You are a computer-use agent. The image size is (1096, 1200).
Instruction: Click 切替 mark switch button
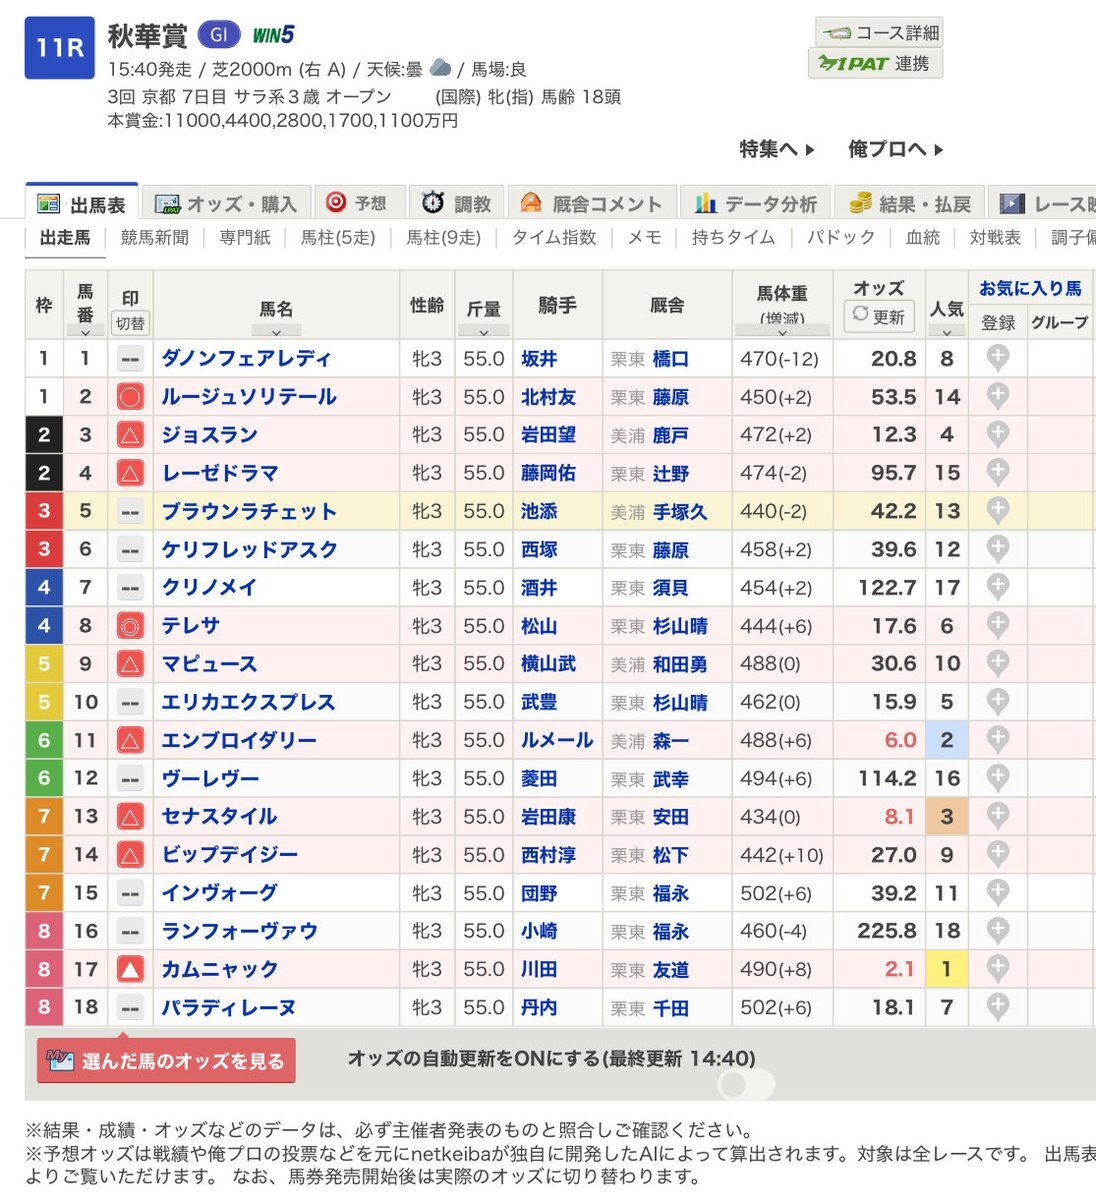(130, 323)
